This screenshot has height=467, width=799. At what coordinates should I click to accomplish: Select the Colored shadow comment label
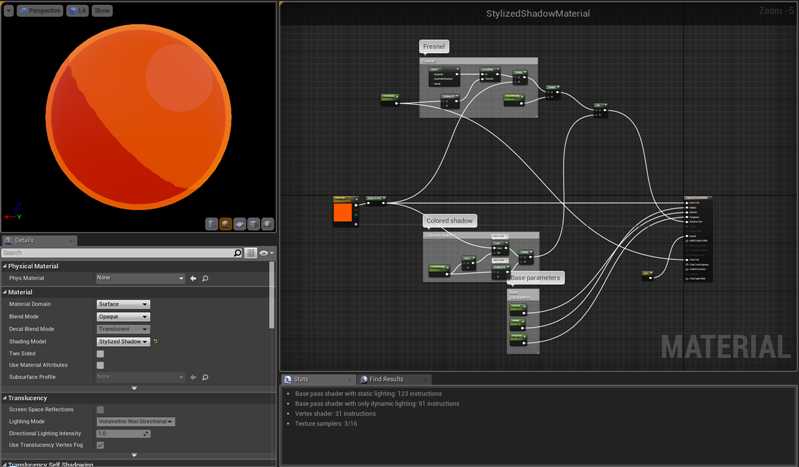click(449, 221)
